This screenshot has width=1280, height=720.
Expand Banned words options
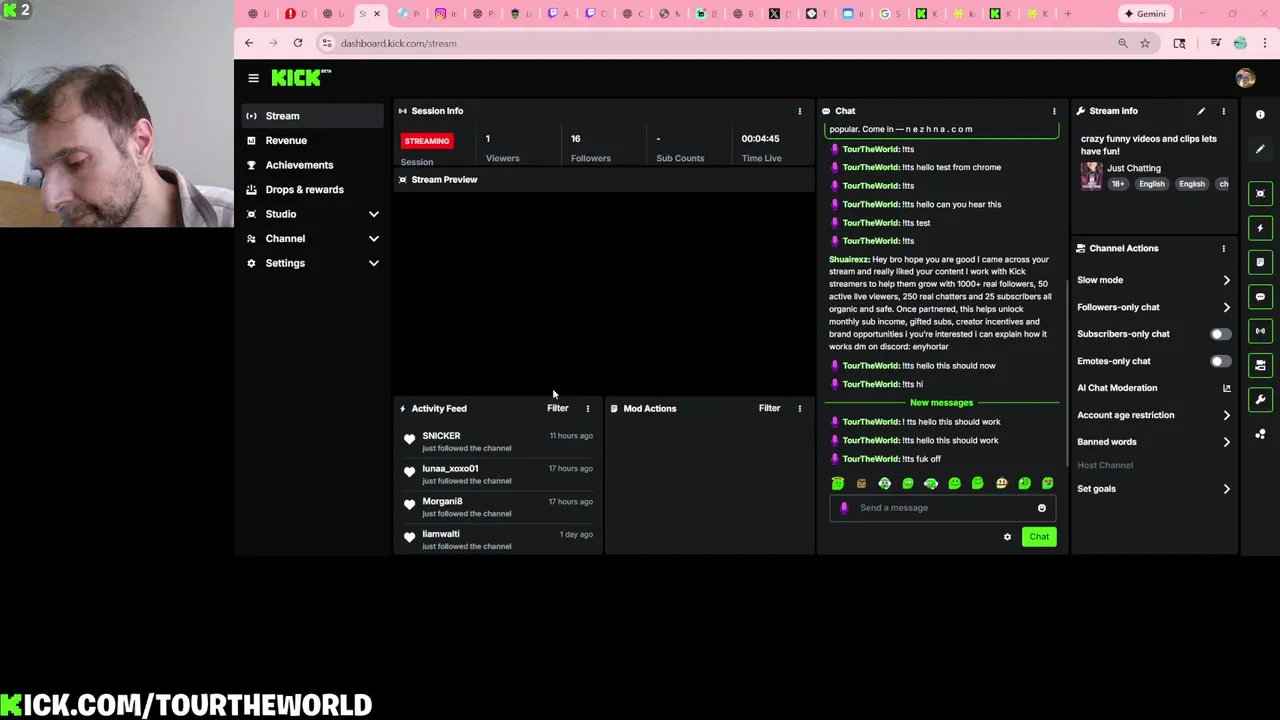coord(1154,442)
